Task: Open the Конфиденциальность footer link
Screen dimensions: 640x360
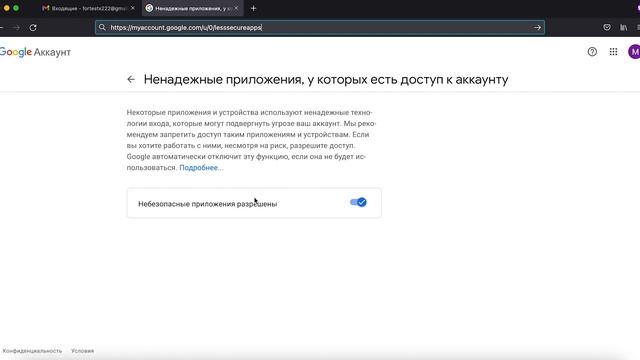Action: (x=32, y=351)
